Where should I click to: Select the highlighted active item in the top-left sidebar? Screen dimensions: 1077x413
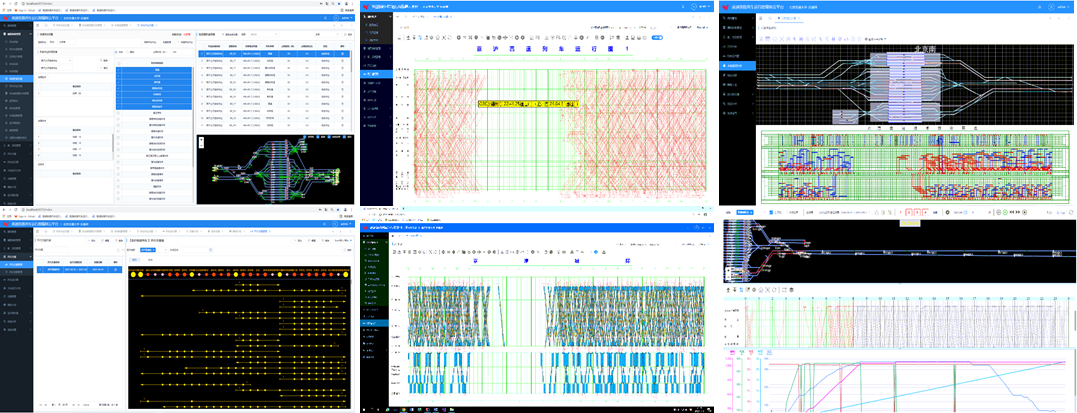(x=17, y=79)
